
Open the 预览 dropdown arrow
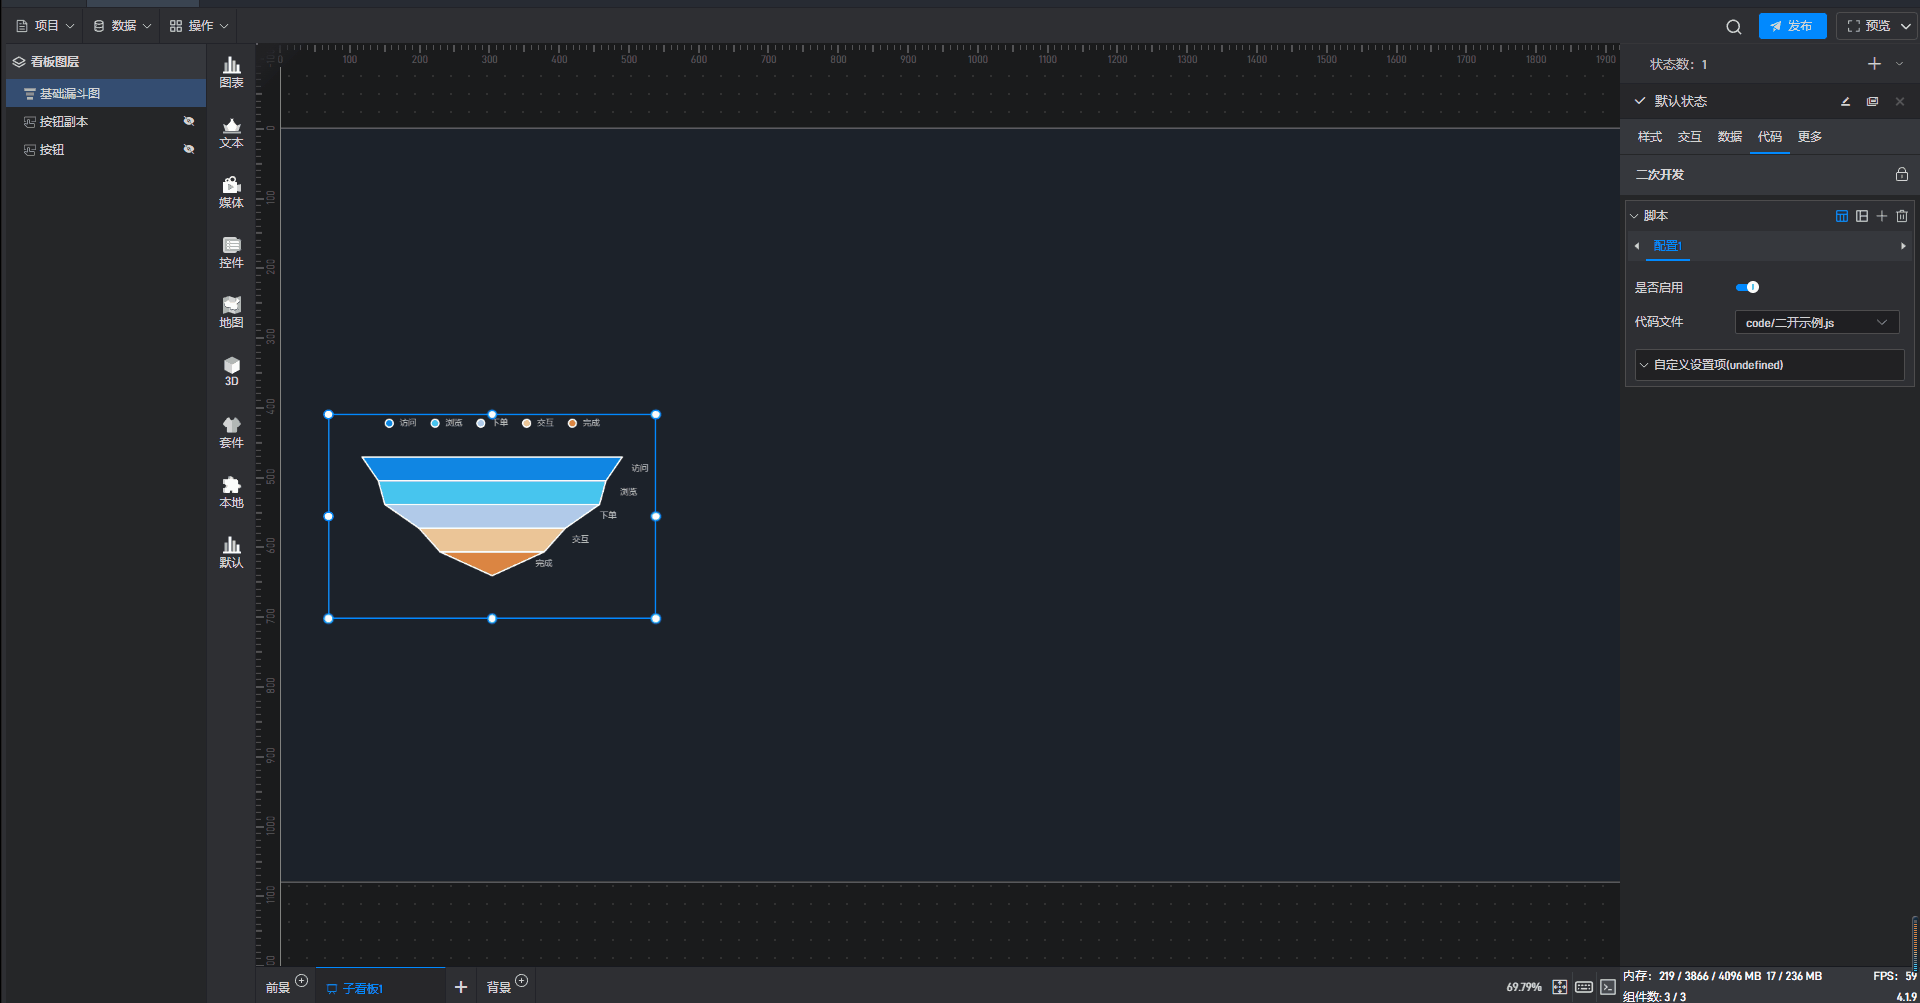tap(1905, 26)
